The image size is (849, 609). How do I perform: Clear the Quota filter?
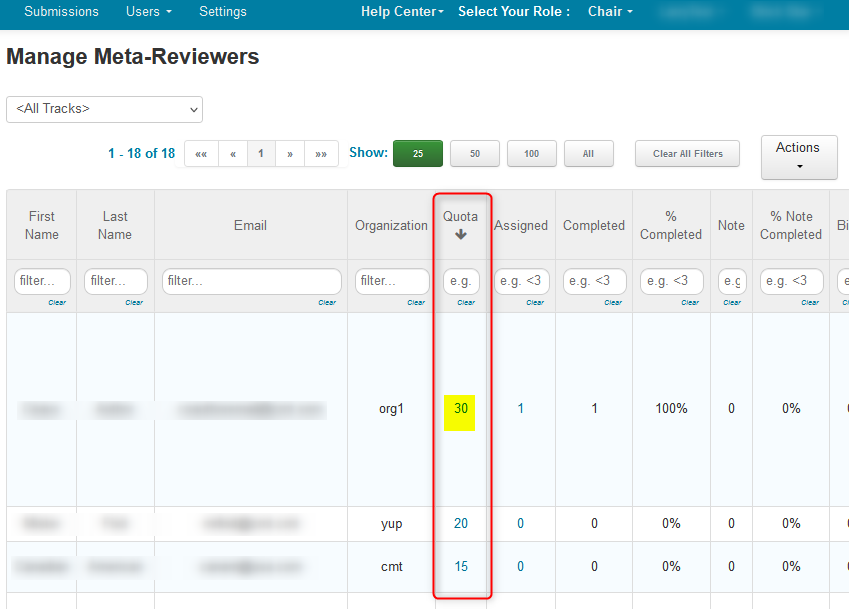coord(466,303)
